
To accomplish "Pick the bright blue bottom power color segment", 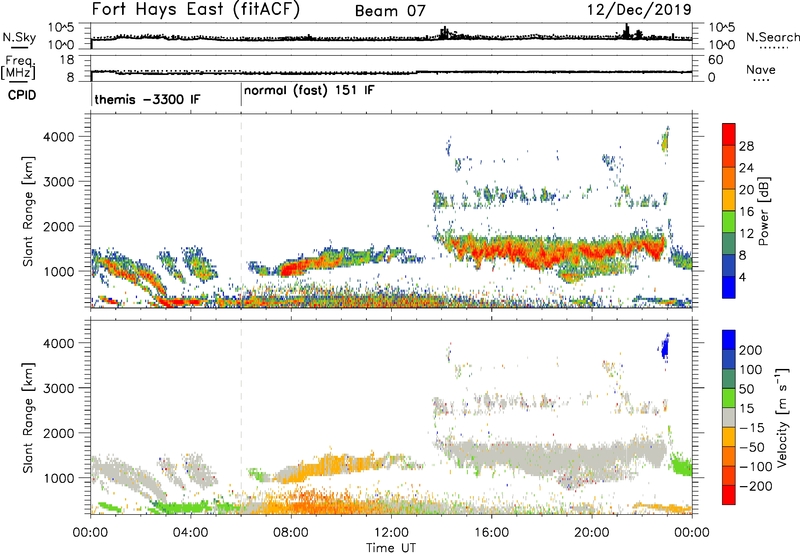I will click(x=729, y=287).
